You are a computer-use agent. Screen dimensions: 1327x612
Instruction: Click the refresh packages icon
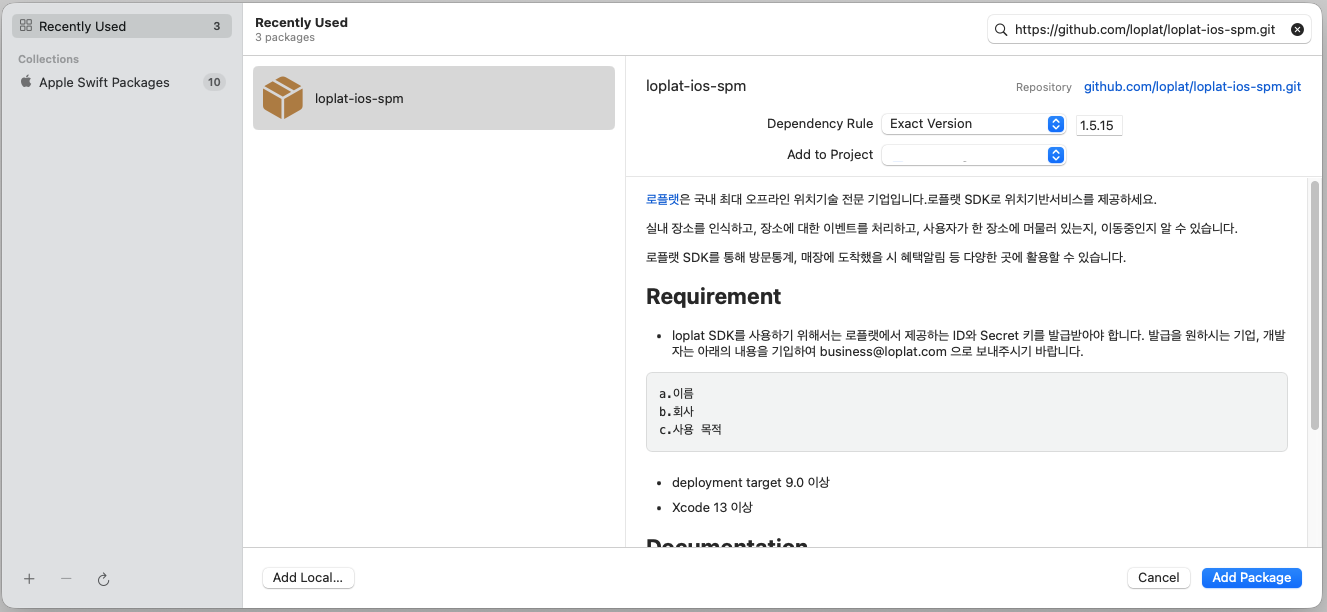(104, 579)
